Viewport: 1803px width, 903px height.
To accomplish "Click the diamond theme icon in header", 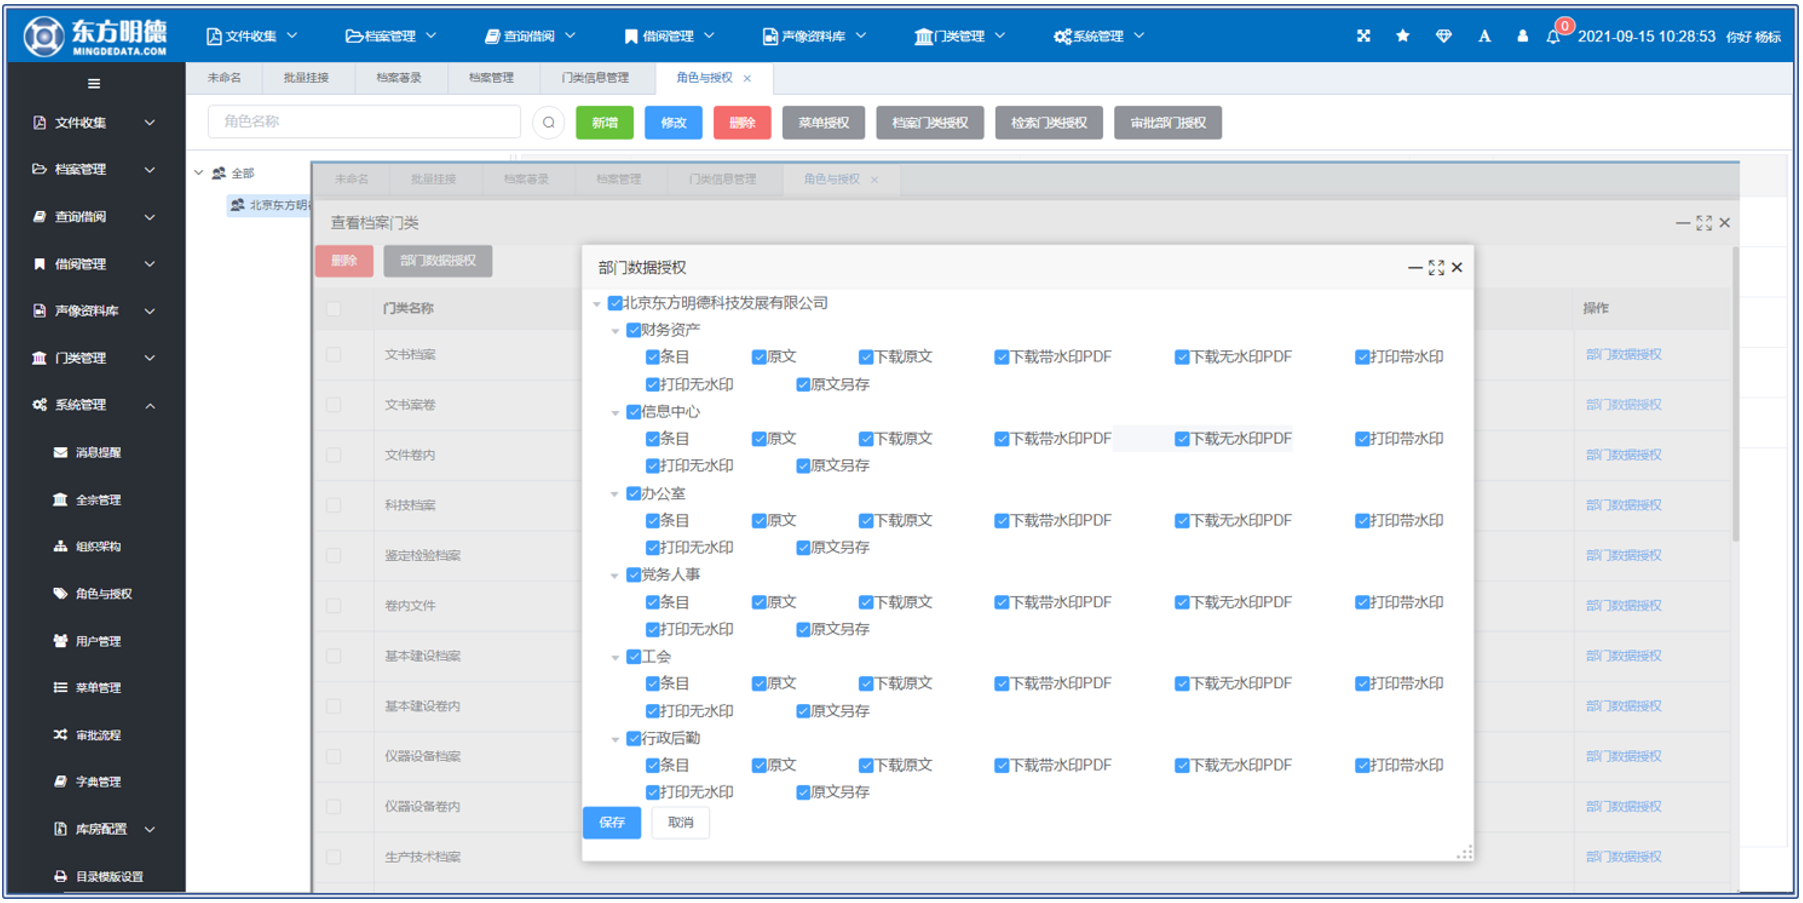I will tap(1443, 36).
